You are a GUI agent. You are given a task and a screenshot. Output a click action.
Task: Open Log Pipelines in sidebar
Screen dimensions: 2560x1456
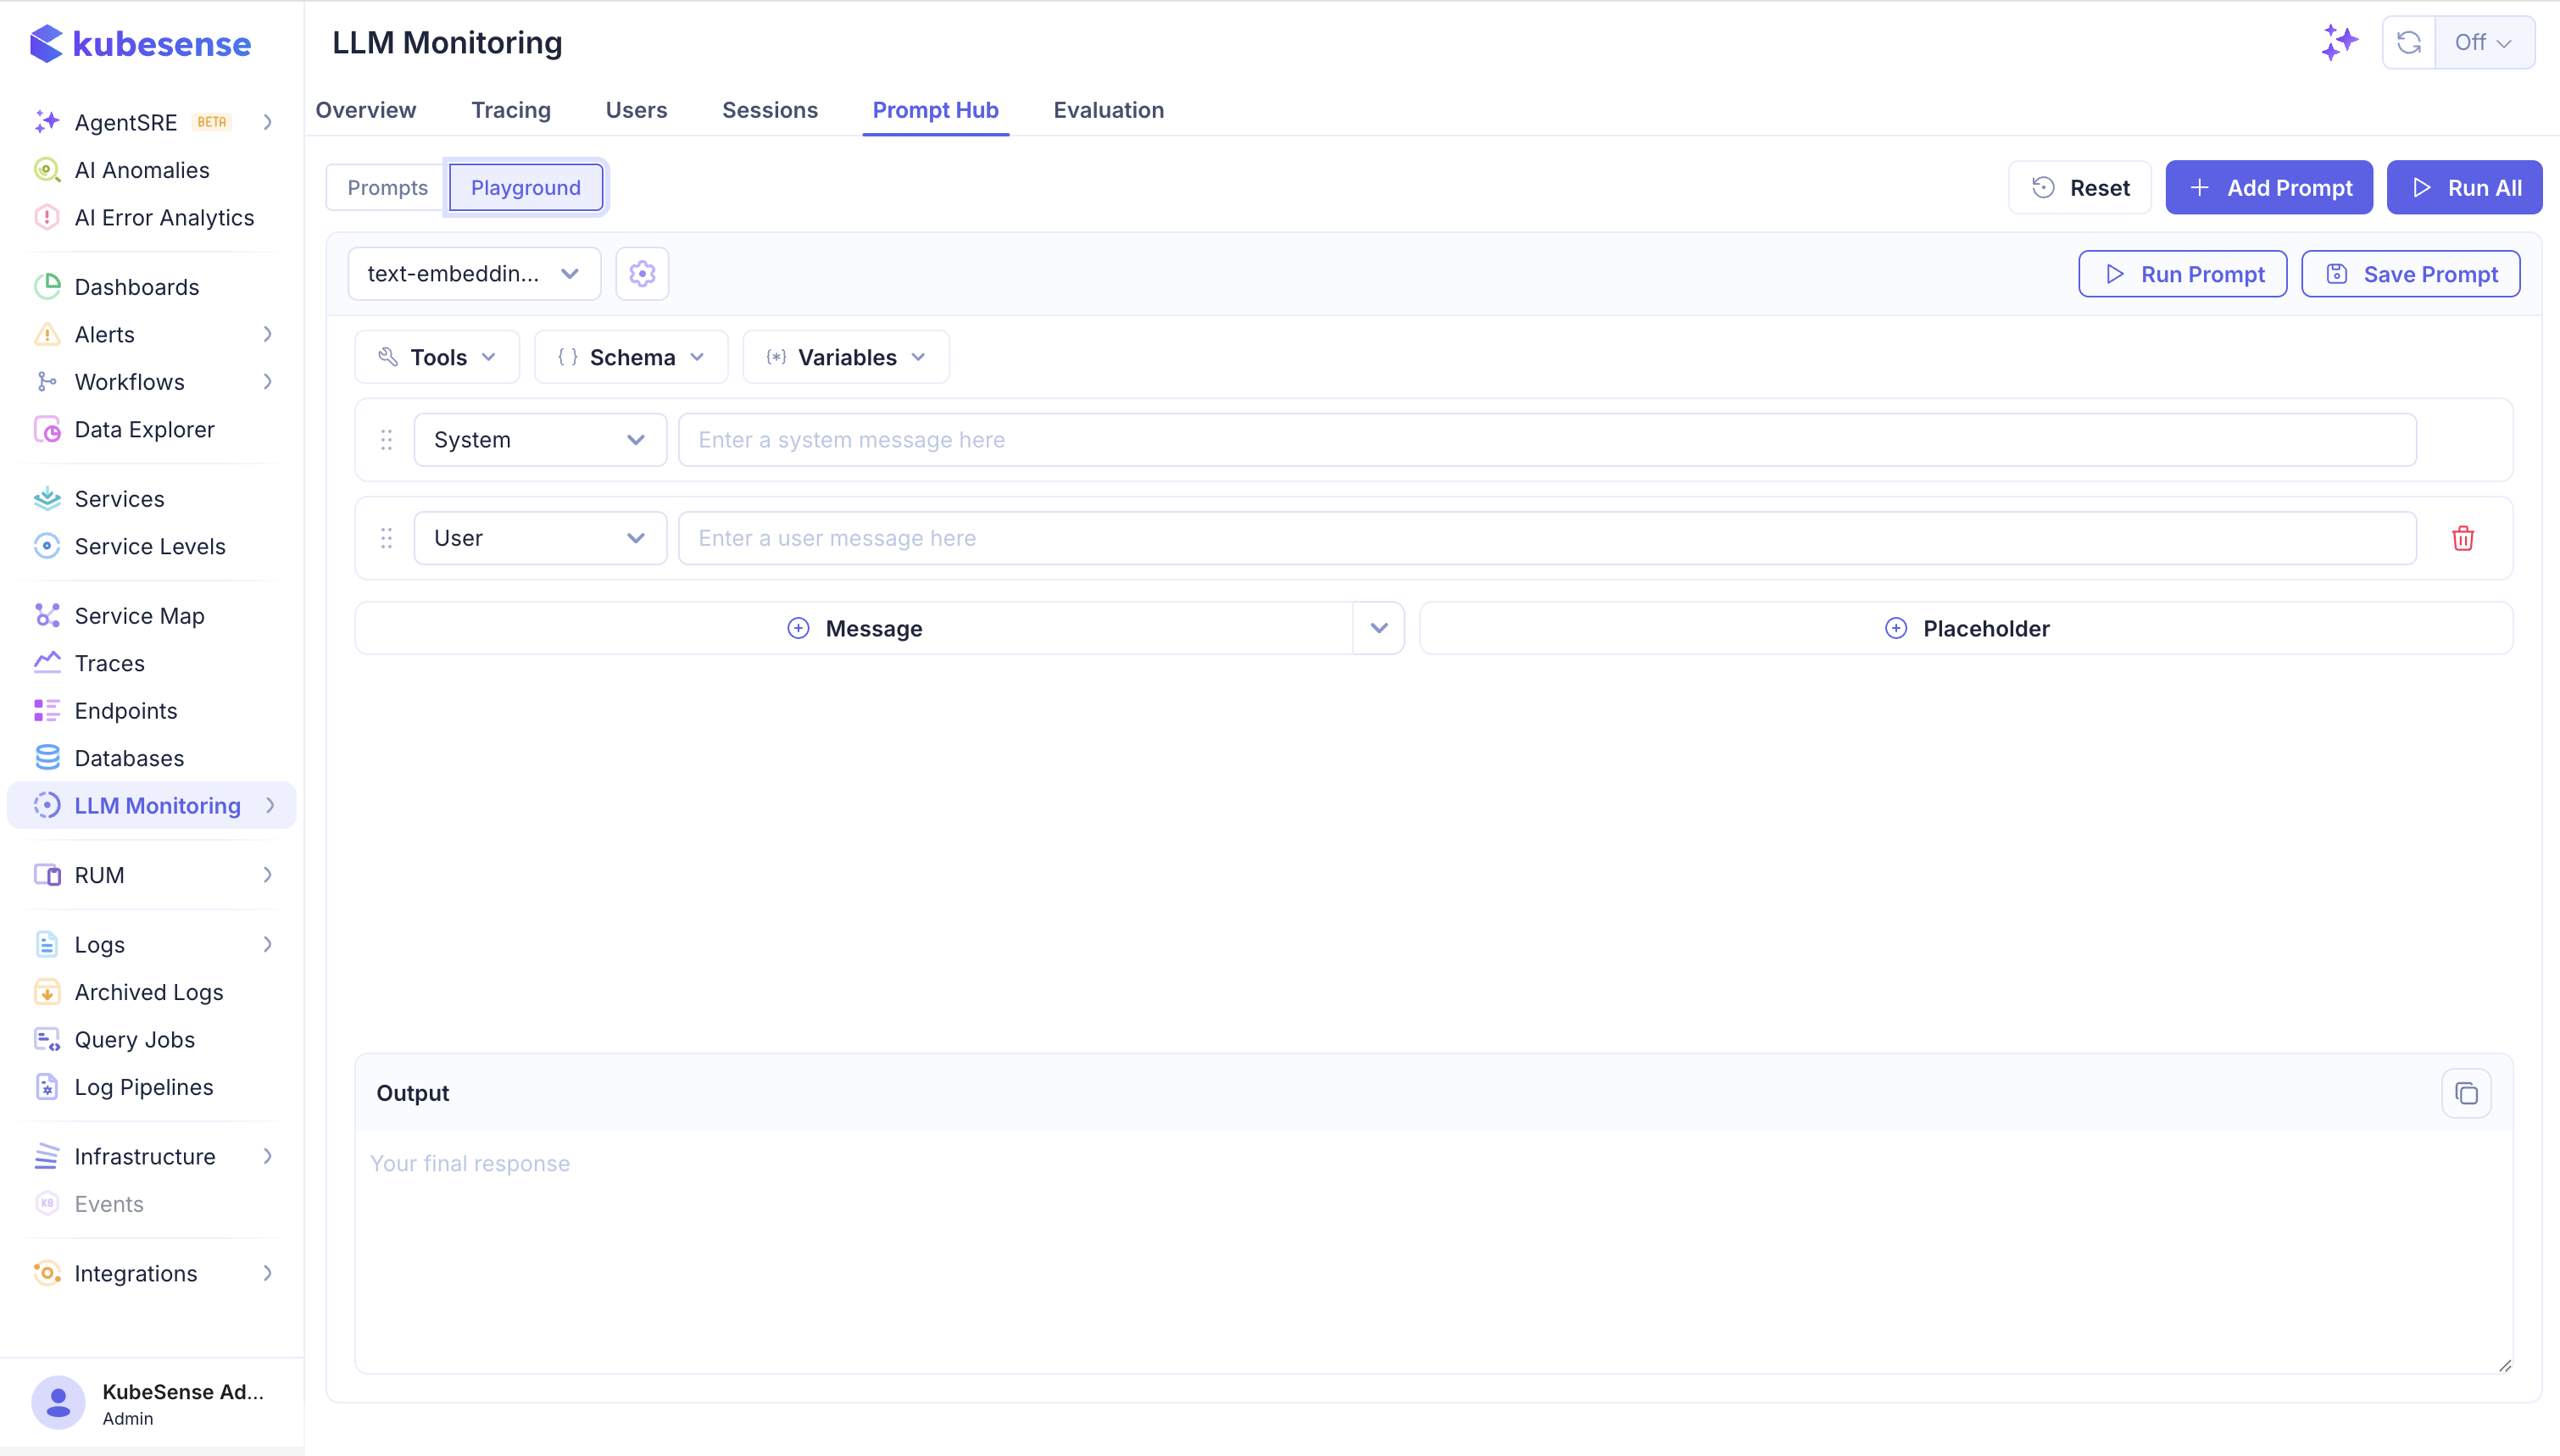[x=143, y=1087]
